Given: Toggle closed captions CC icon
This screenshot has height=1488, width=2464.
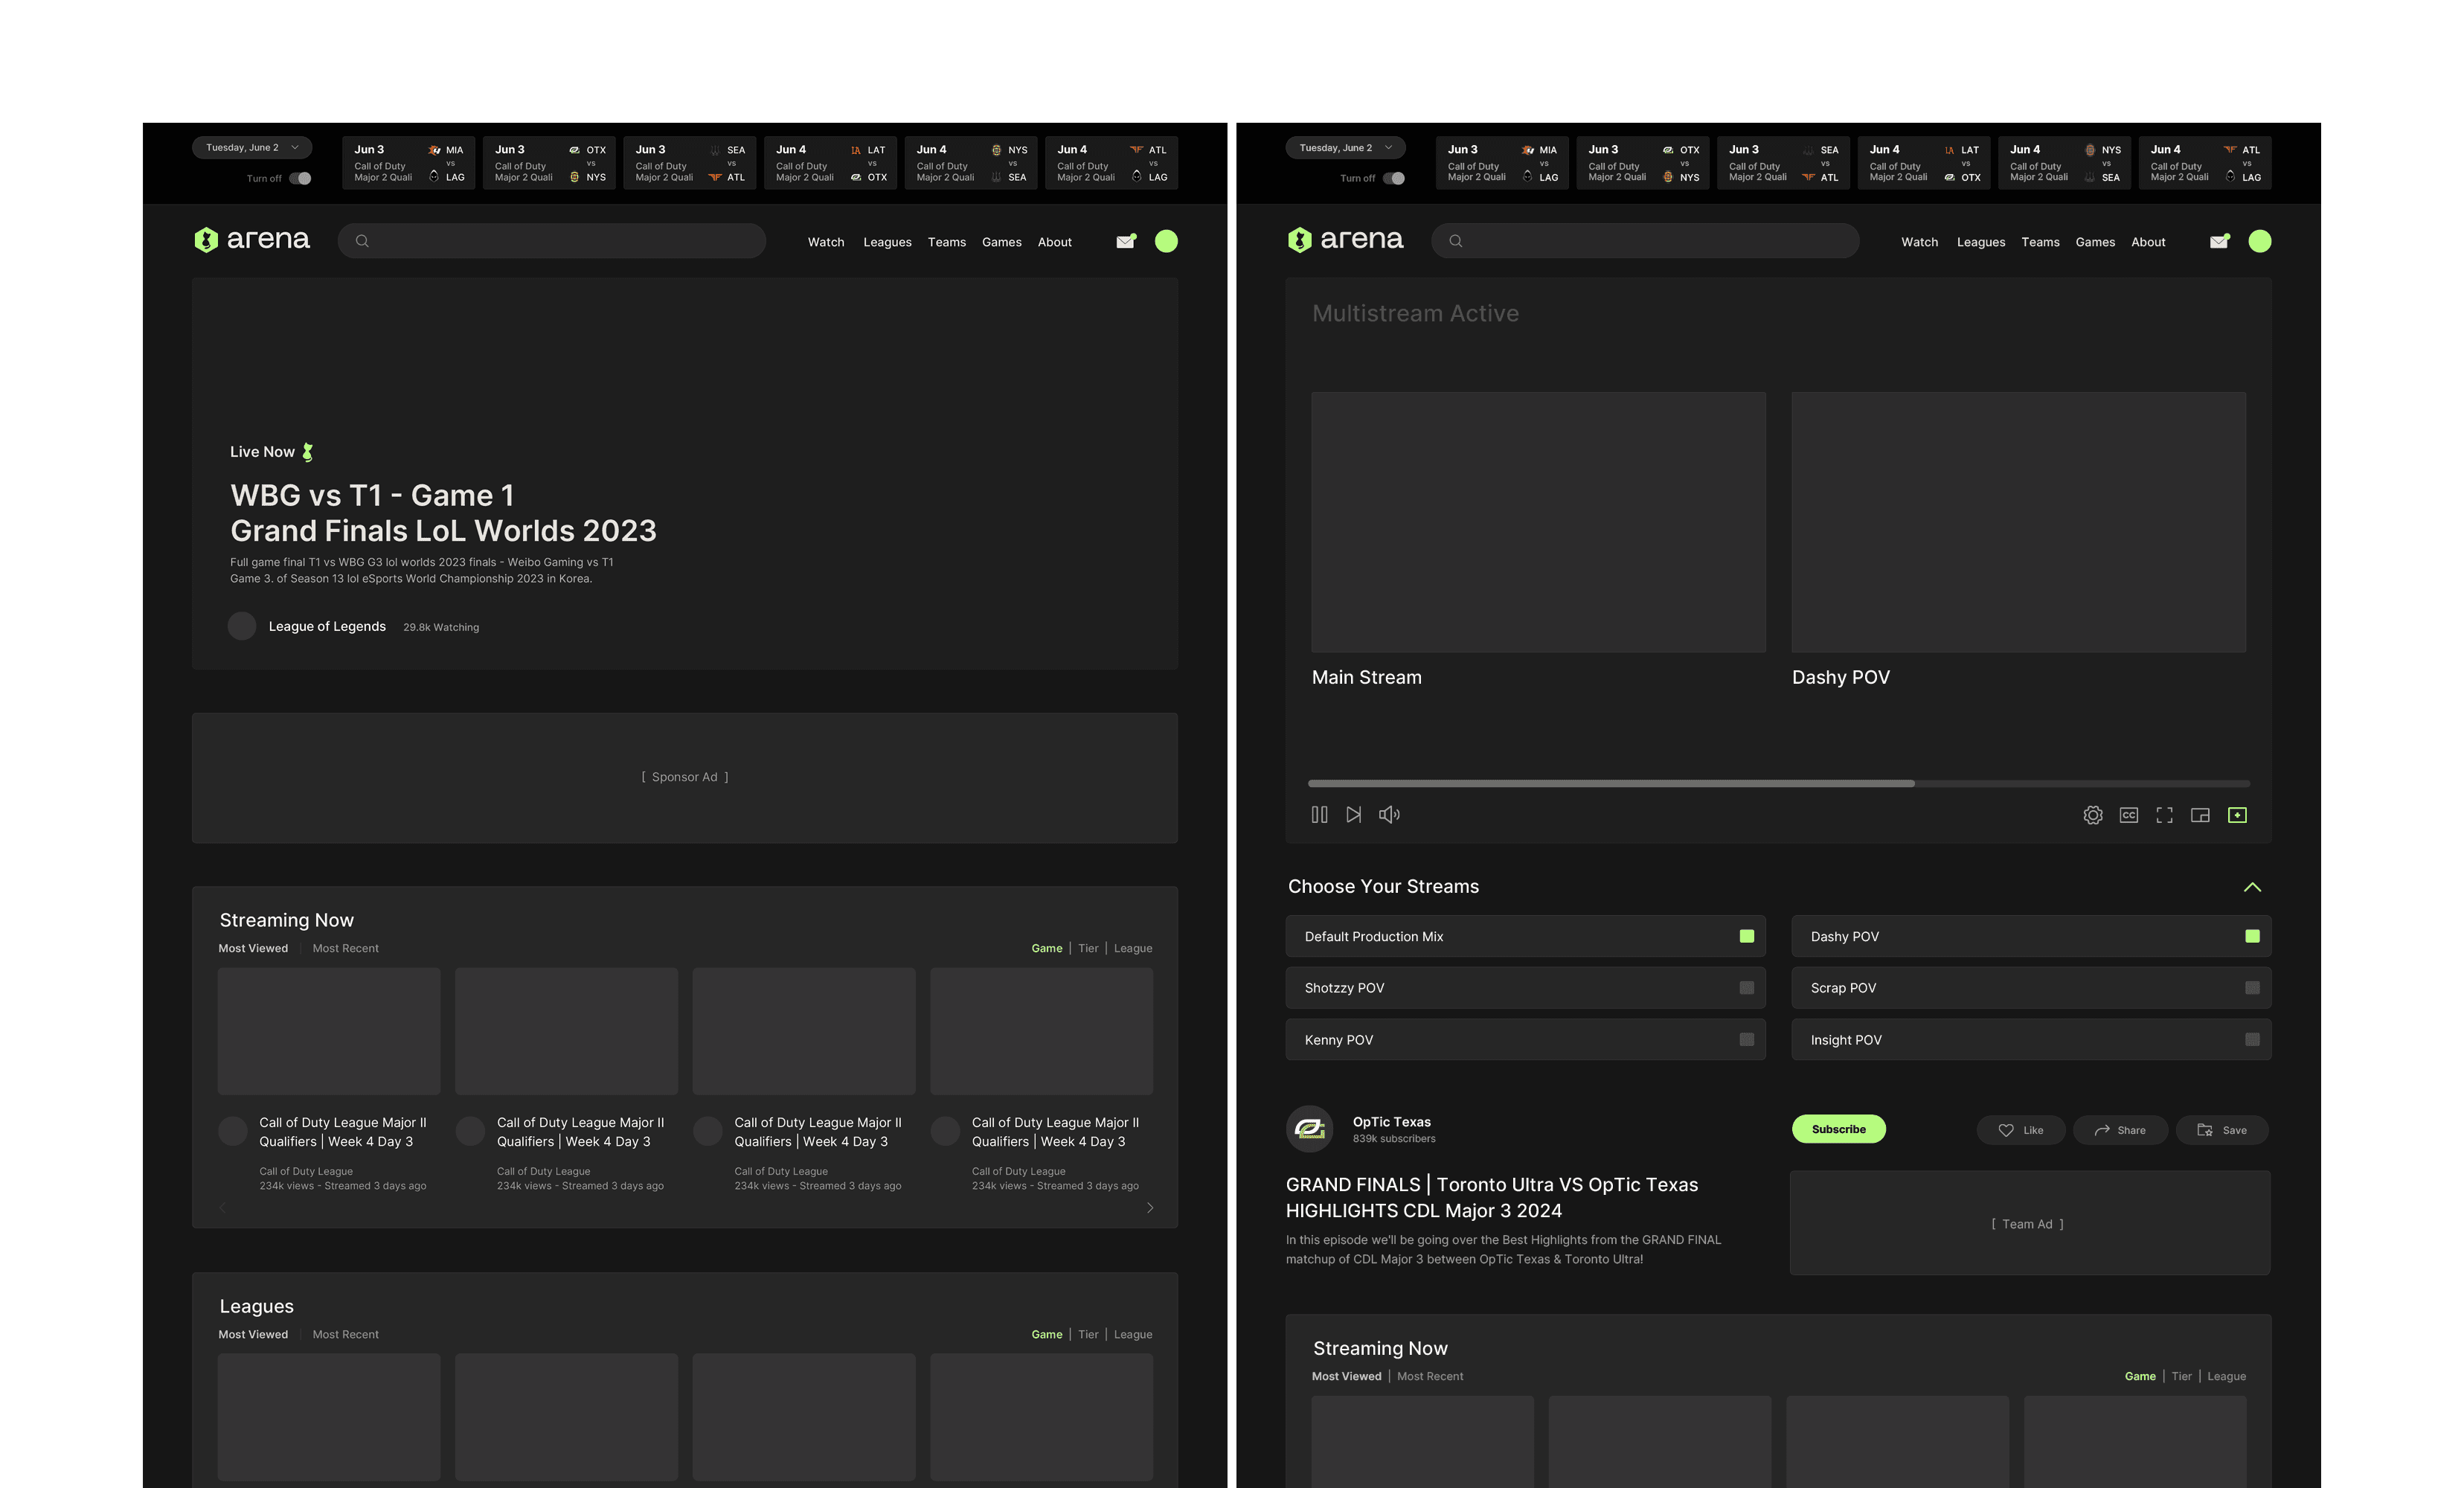Looking at the screenshot, I should (2128, 816).
